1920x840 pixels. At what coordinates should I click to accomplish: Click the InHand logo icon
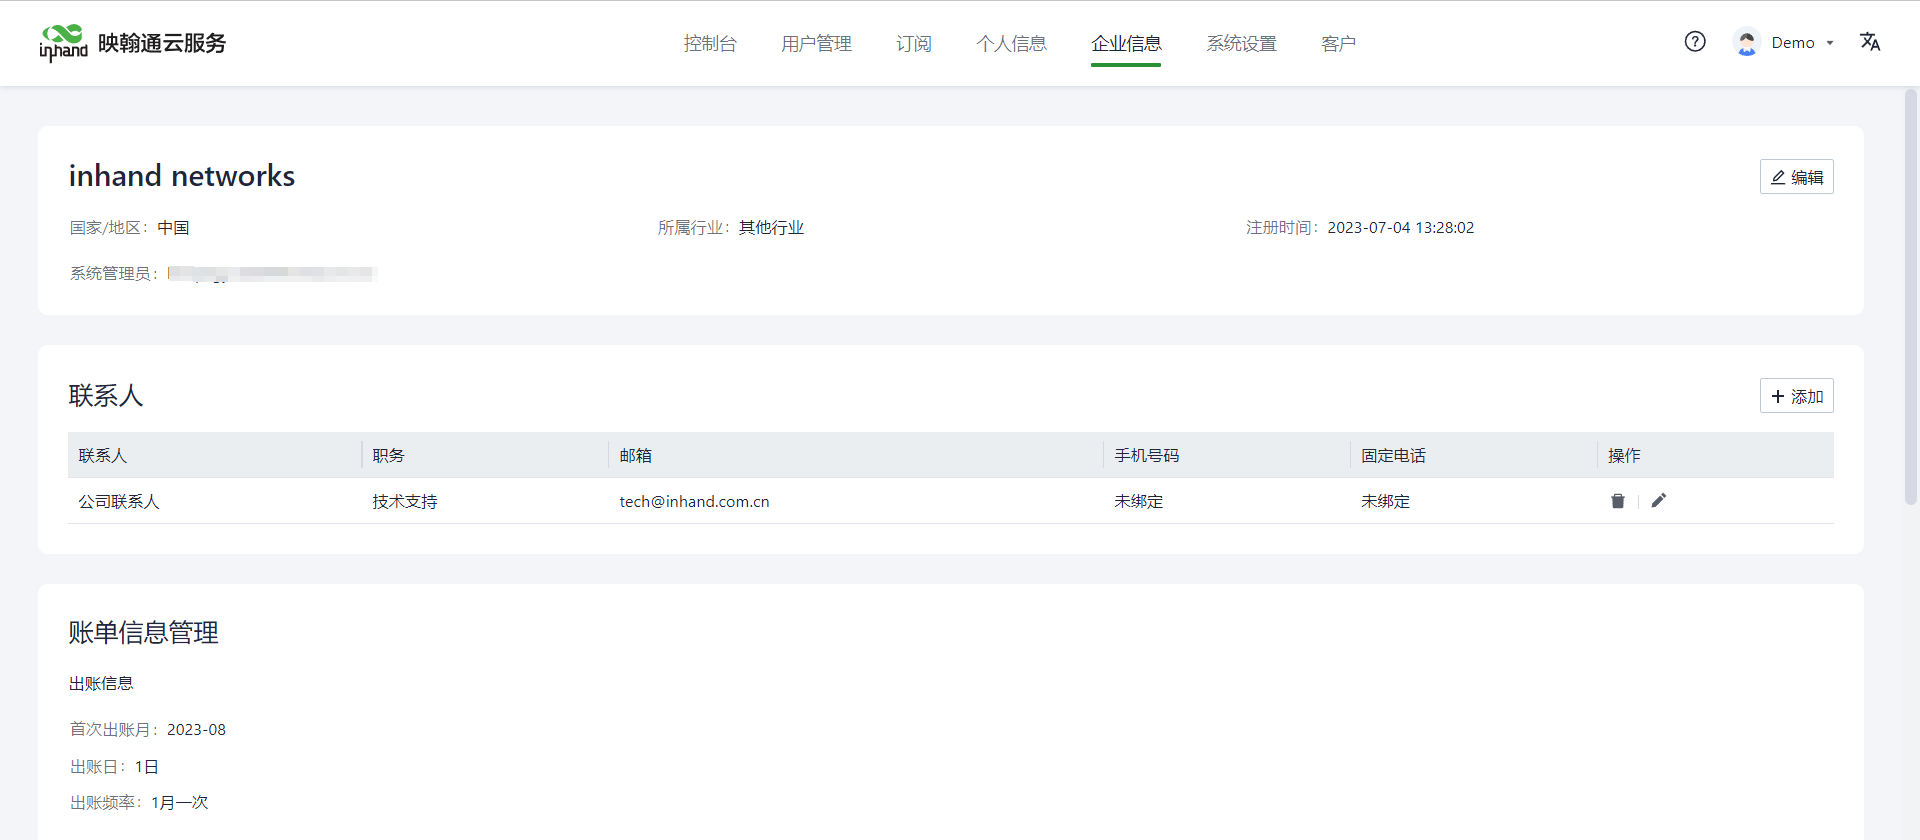[63, 43]
